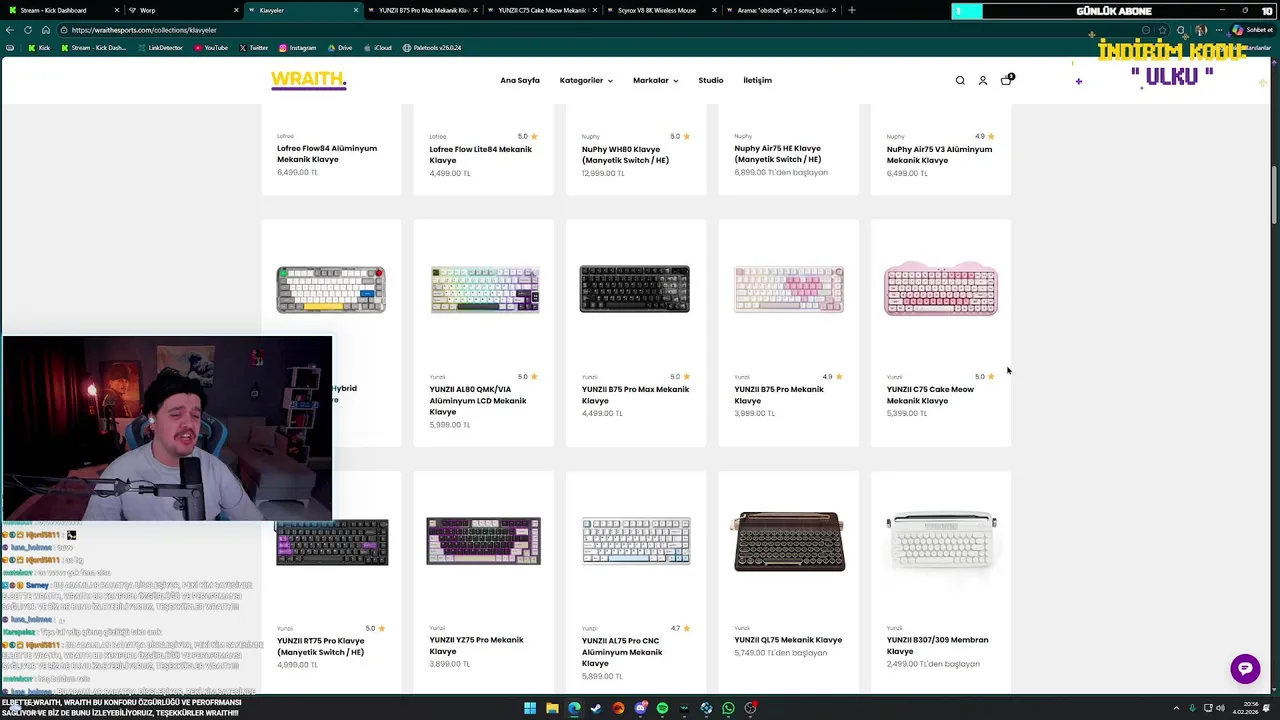Open WhatsApp from taskbar
Image resolution: width=1280 pixels, height=720 pixels.
tap(728, 708)
